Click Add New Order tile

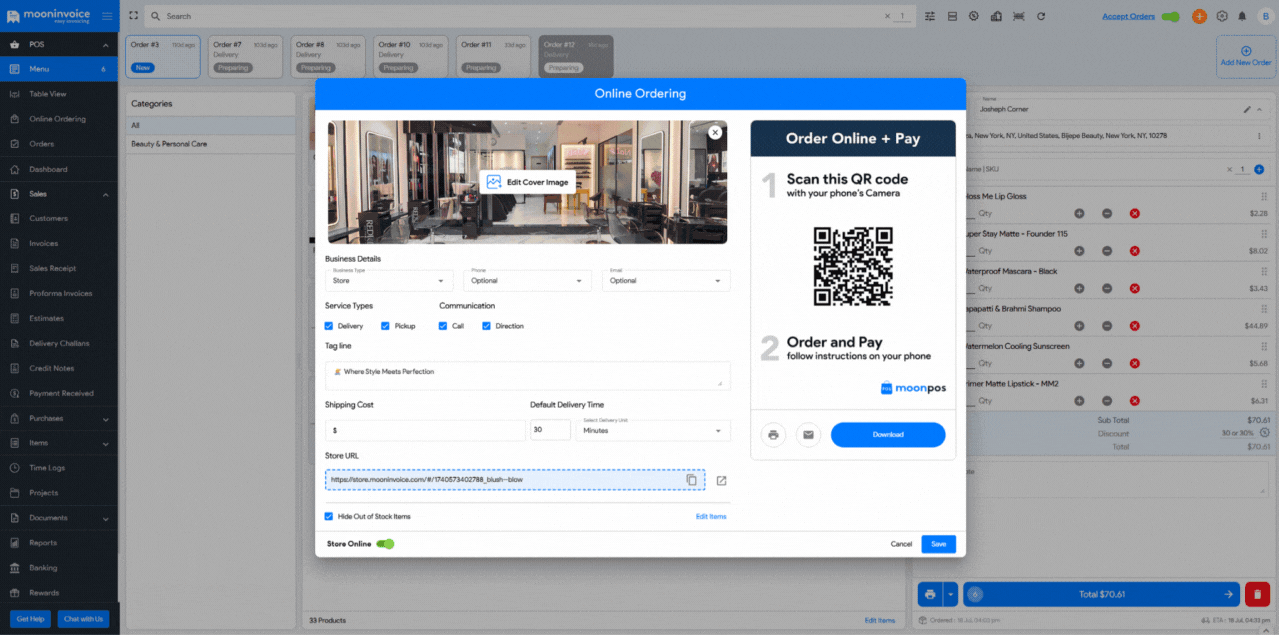point(1245,57)
